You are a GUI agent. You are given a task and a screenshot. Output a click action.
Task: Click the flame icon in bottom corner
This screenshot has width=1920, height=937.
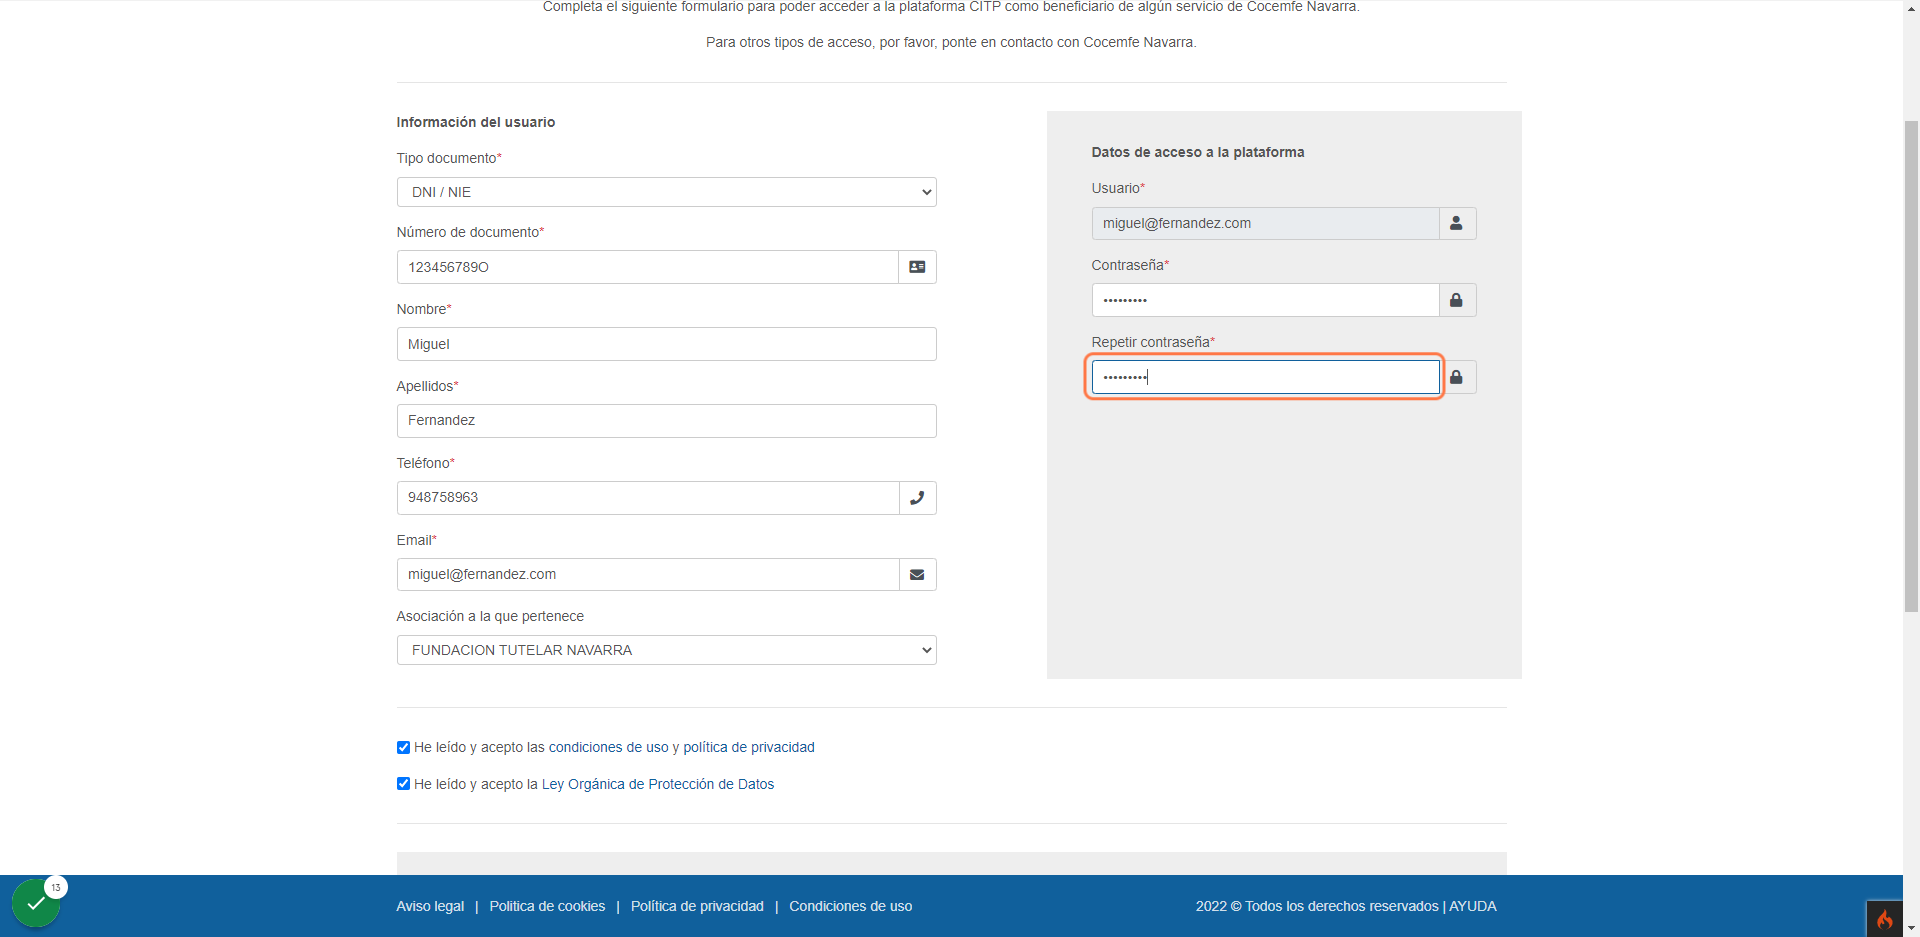1884,919
